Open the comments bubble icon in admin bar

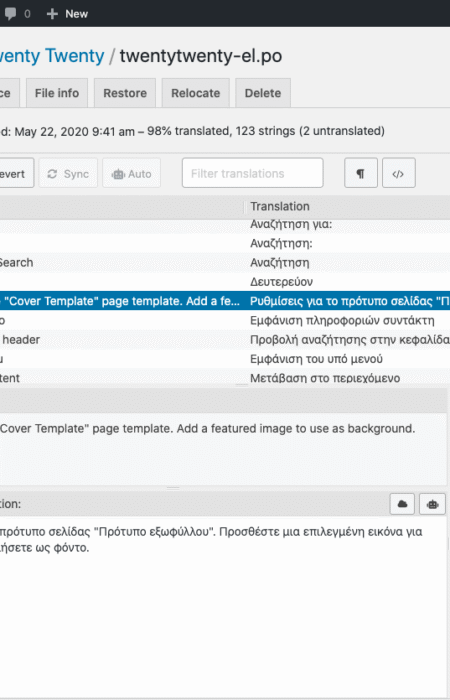tap(10, 14)
